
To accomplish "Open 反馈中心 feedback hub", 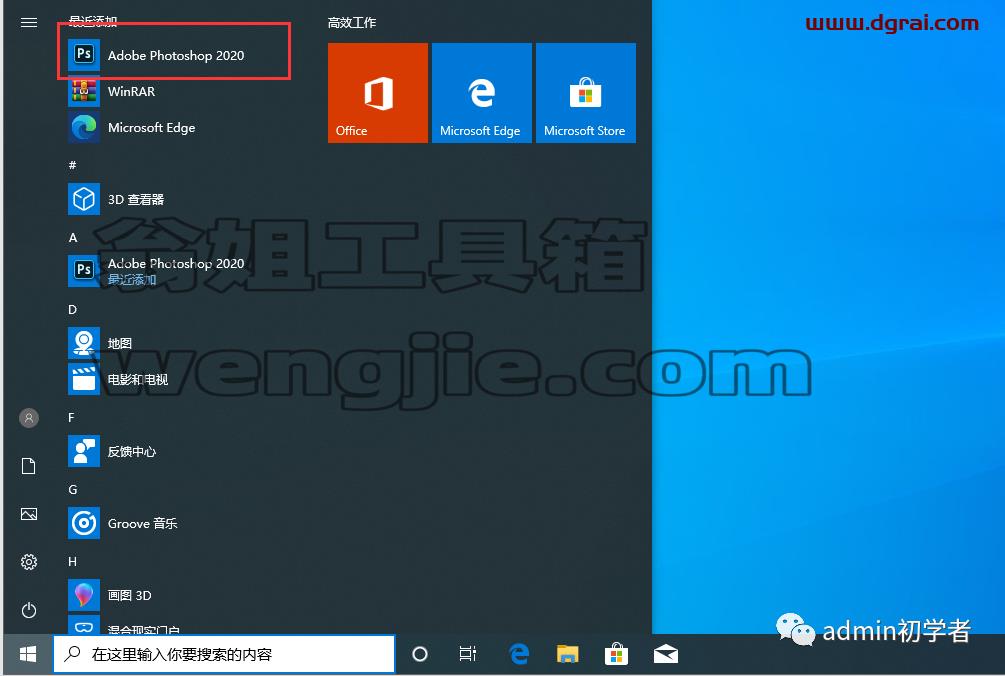I will (x=174, y=451).
